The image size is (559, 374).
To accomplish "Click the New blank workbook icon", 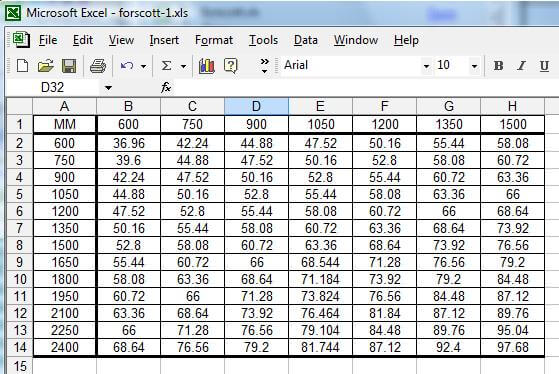I will tap(22, 66).
